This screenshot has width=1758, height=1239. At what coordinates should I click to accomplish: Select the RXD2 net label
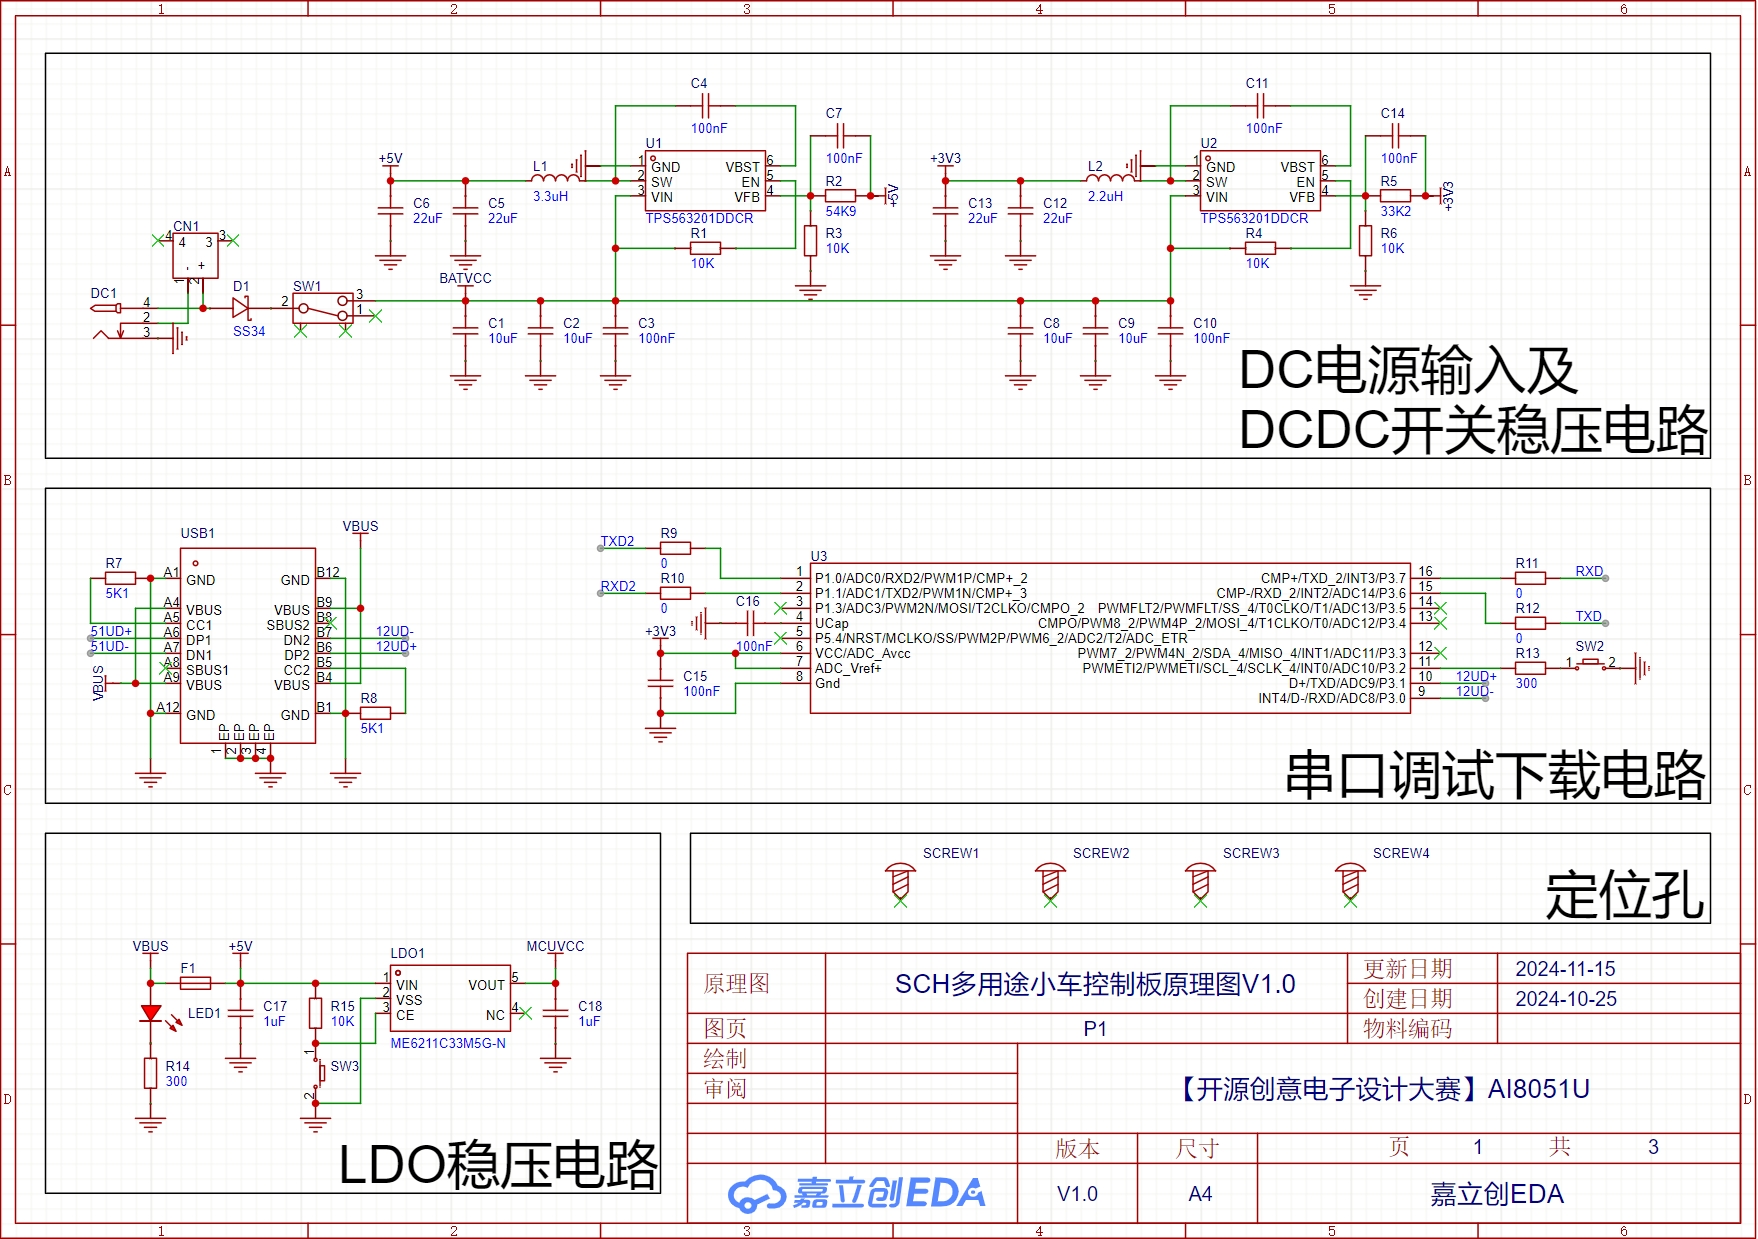point(618,586)
